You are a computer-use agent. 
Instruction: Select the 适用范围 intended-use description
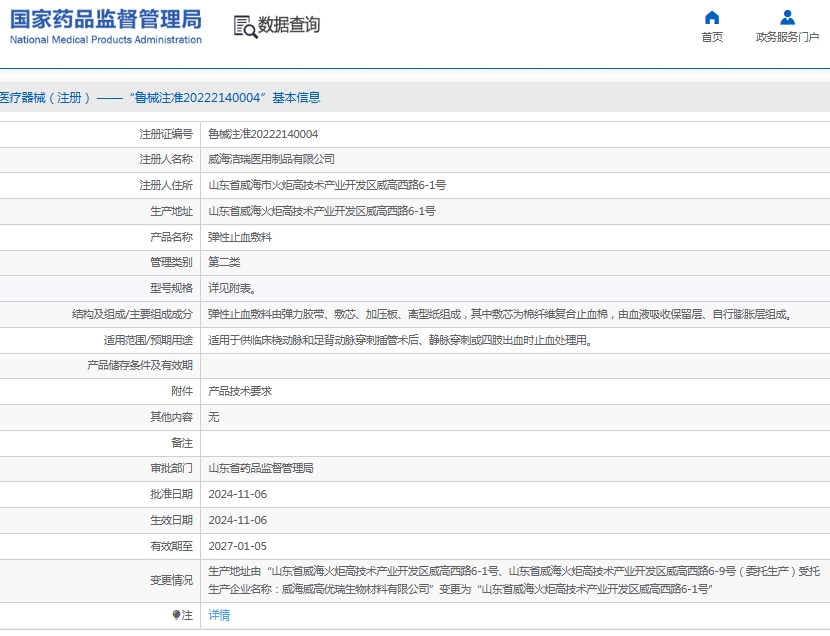(400, 340)
